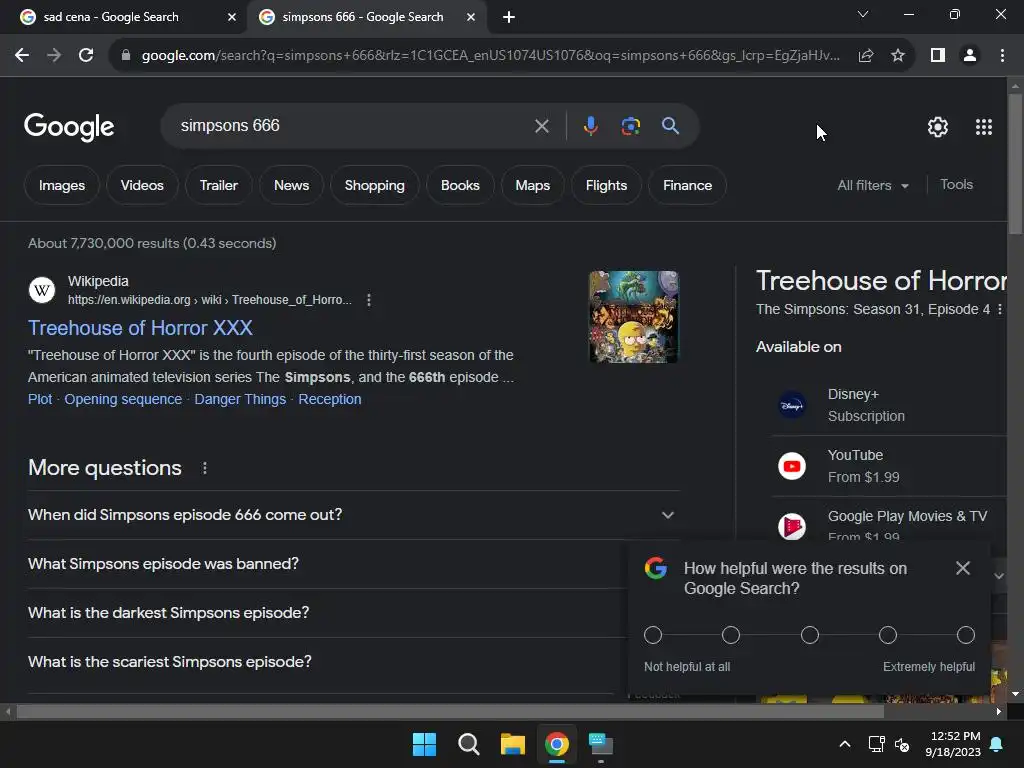This screenshot has width=1024, height=768.
Task: Close the 'sad cena' tab
Action: (232, 17)
